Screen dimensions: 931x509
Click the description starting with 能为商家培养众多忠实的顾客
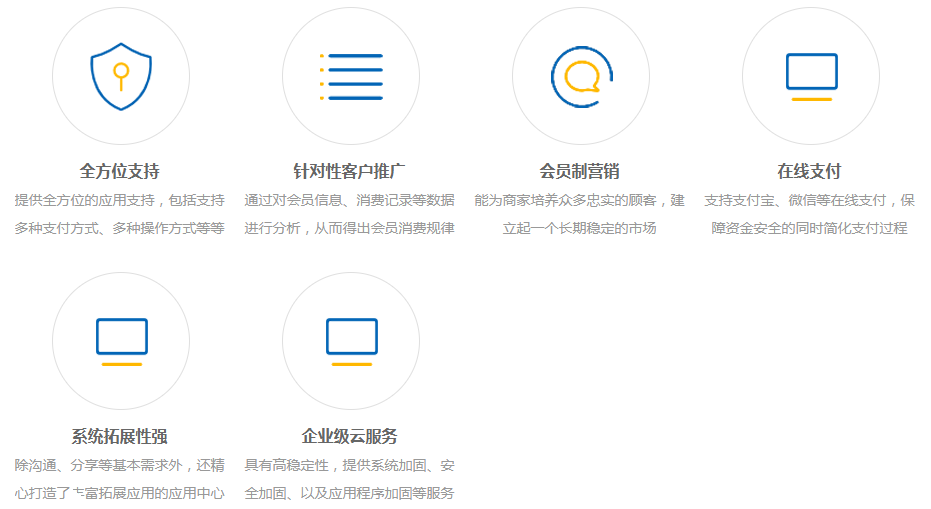point(580,200)
